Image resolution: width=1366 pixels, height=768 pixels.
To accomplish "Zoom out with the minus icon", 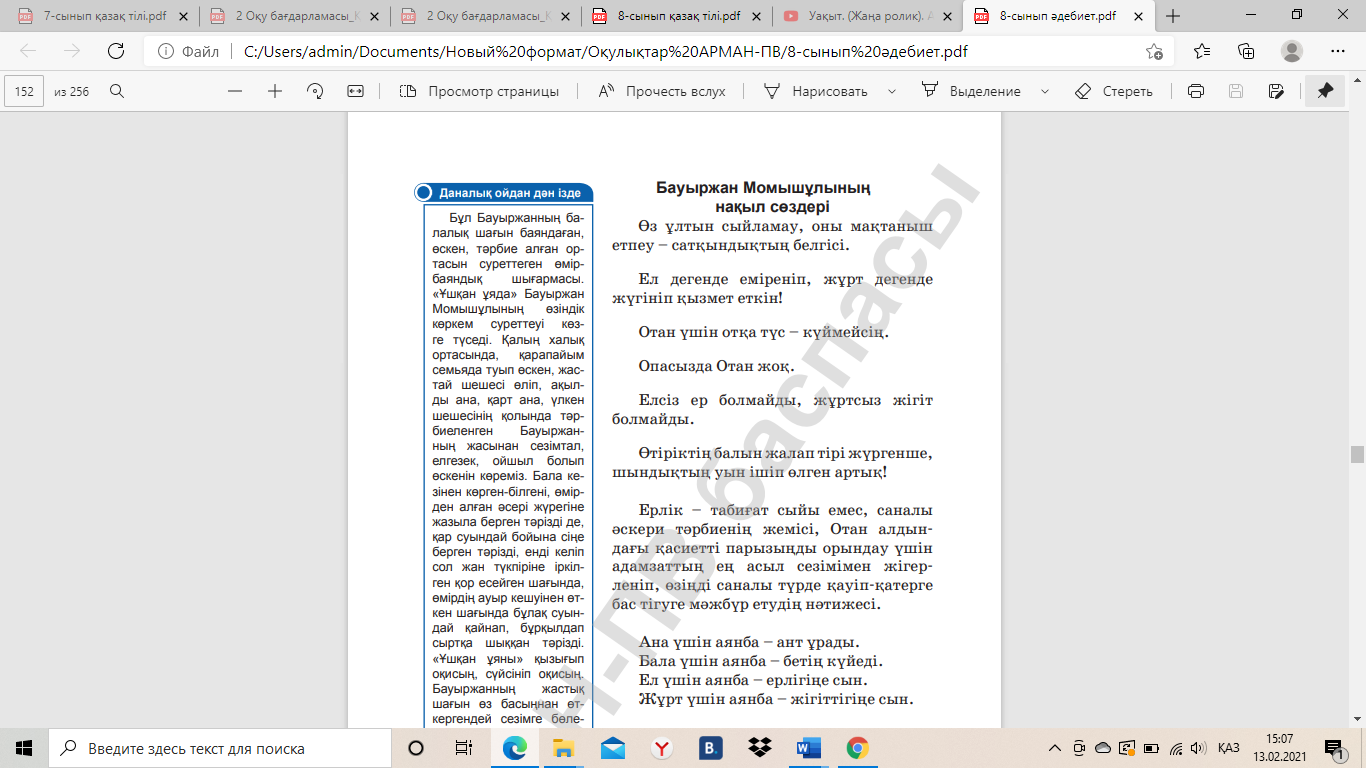I will pos(235,91).
